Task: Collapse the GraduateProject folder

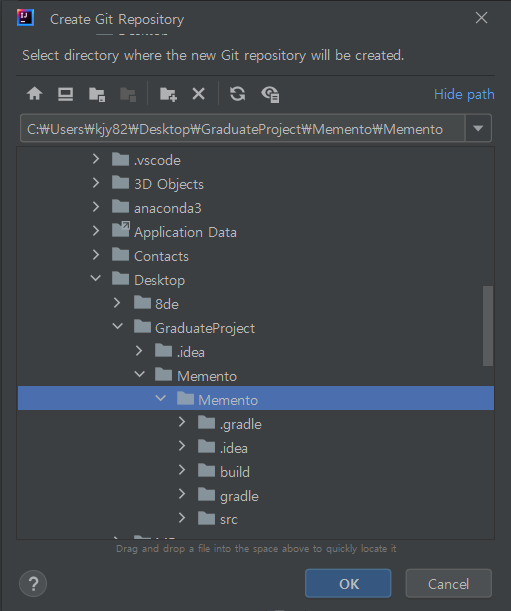Action: coord(117,326)
